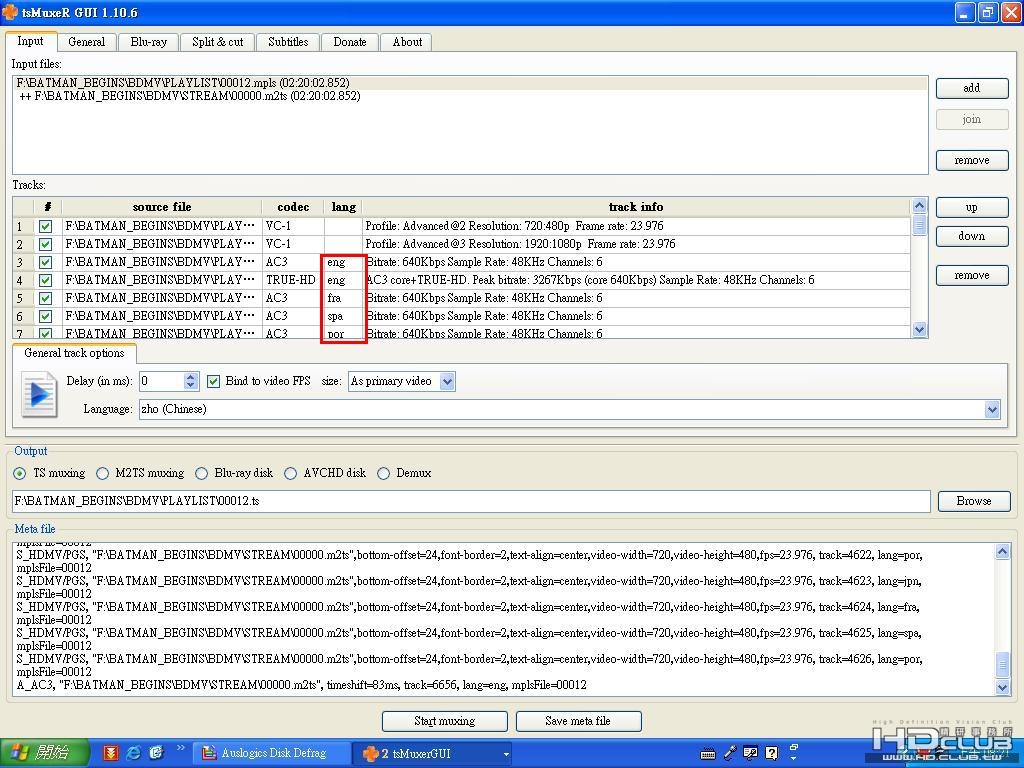Click the help question mark tray icon
Viewport: 1024px width, 768px height.
(771, 753)
